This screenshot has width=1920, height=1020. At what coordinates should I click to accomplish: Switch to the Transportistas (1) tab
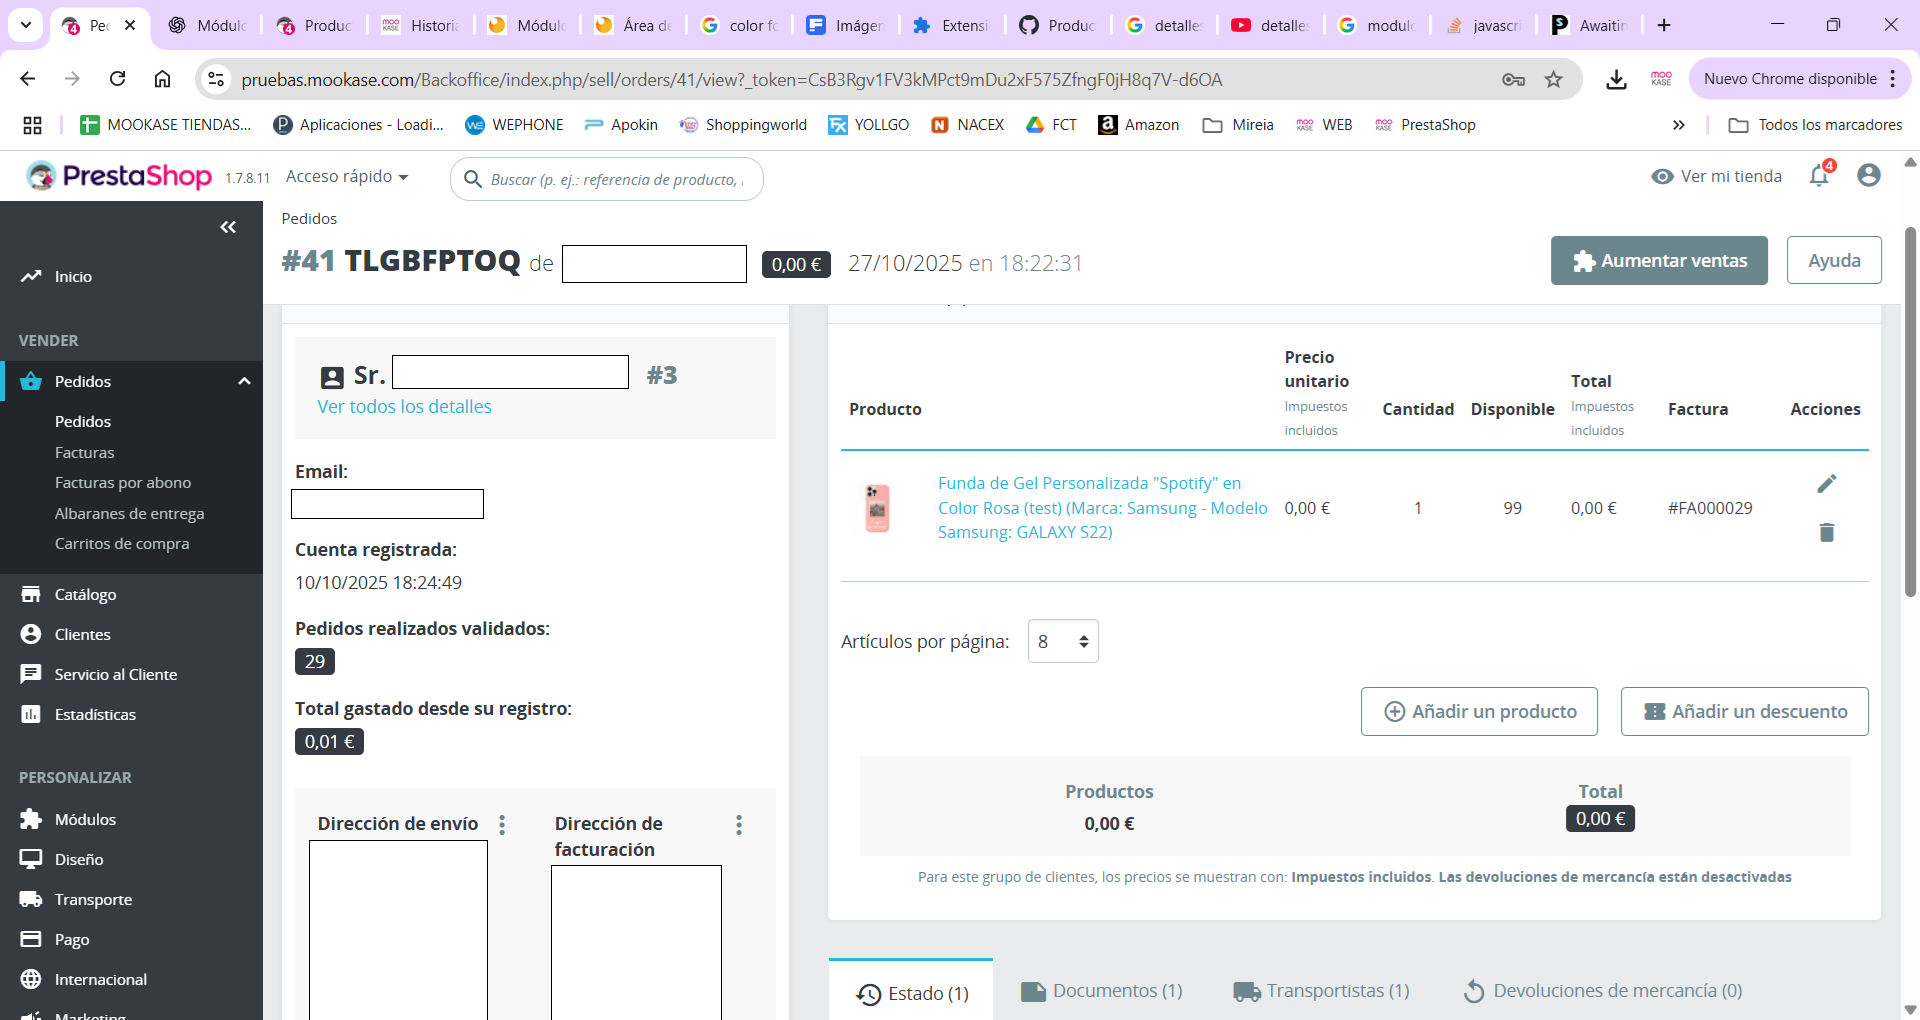pos(1321,991)
